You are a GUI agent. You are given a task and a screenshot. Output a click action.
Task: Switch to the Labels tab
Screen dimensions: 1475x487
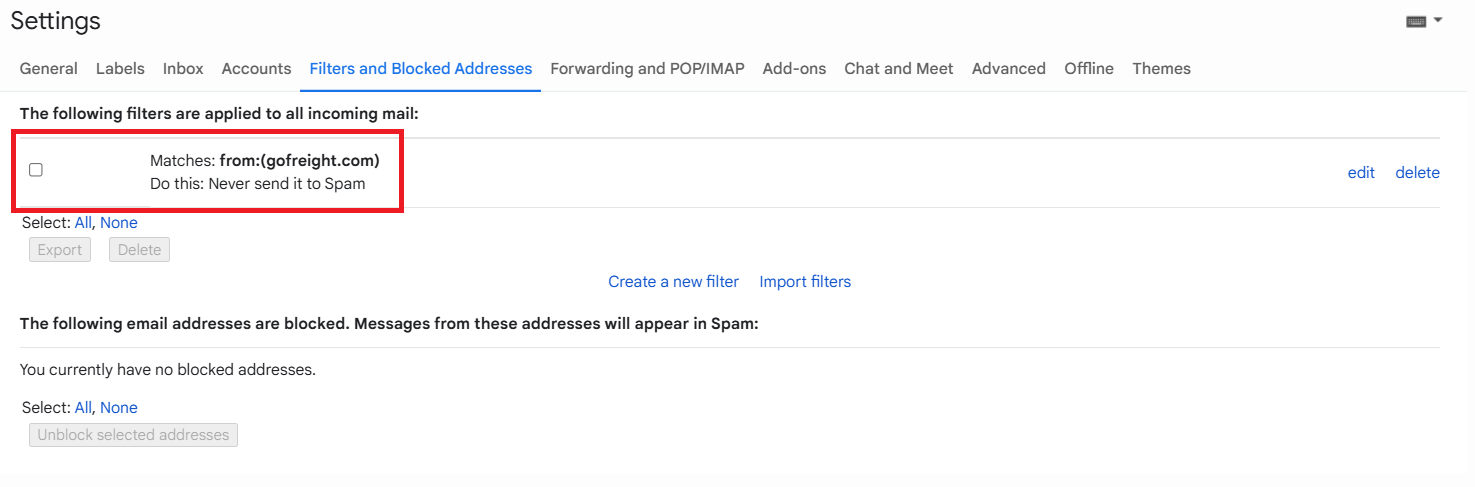(120, 69)
